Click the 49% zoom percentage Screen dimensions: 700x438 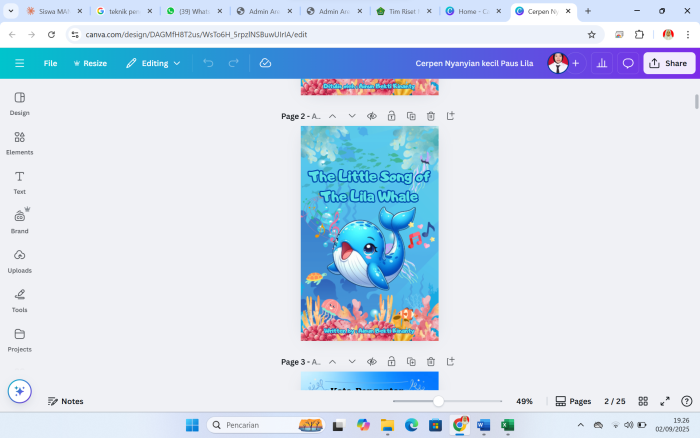[x=524, y=401]
